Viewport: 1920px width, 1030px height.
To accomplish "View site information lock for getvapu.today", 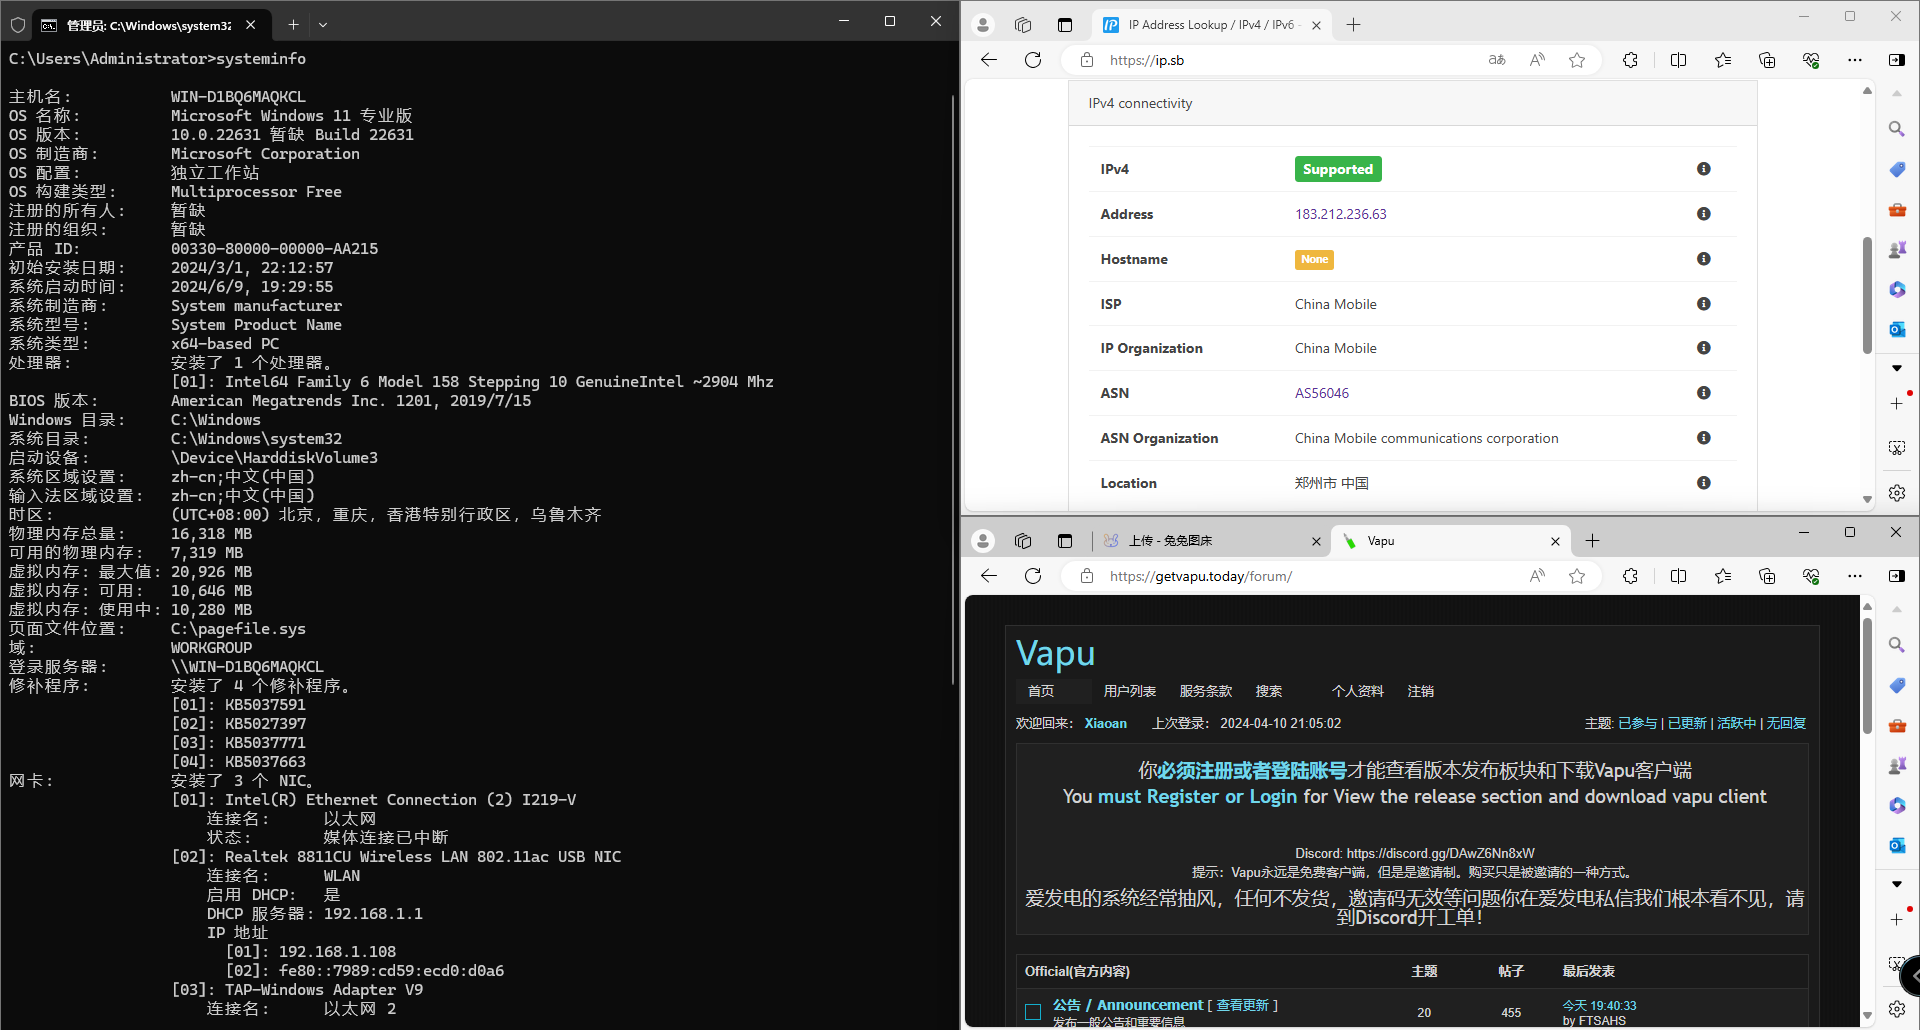I will coord(1087,576).
